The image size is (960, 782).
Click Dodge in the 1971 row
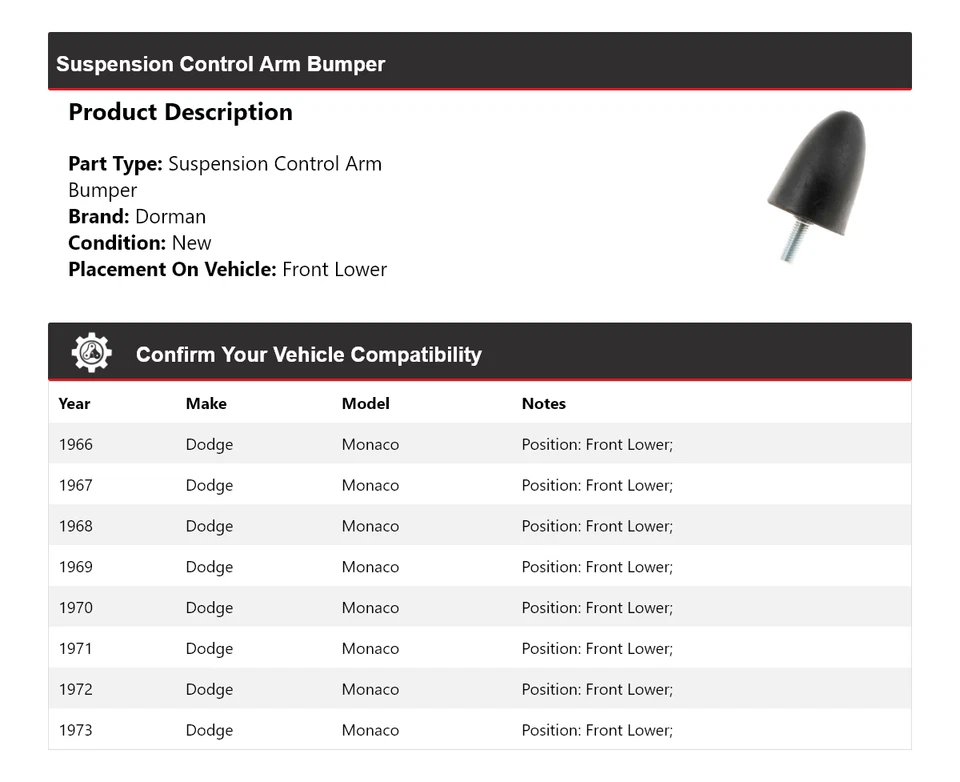(209, 649)
